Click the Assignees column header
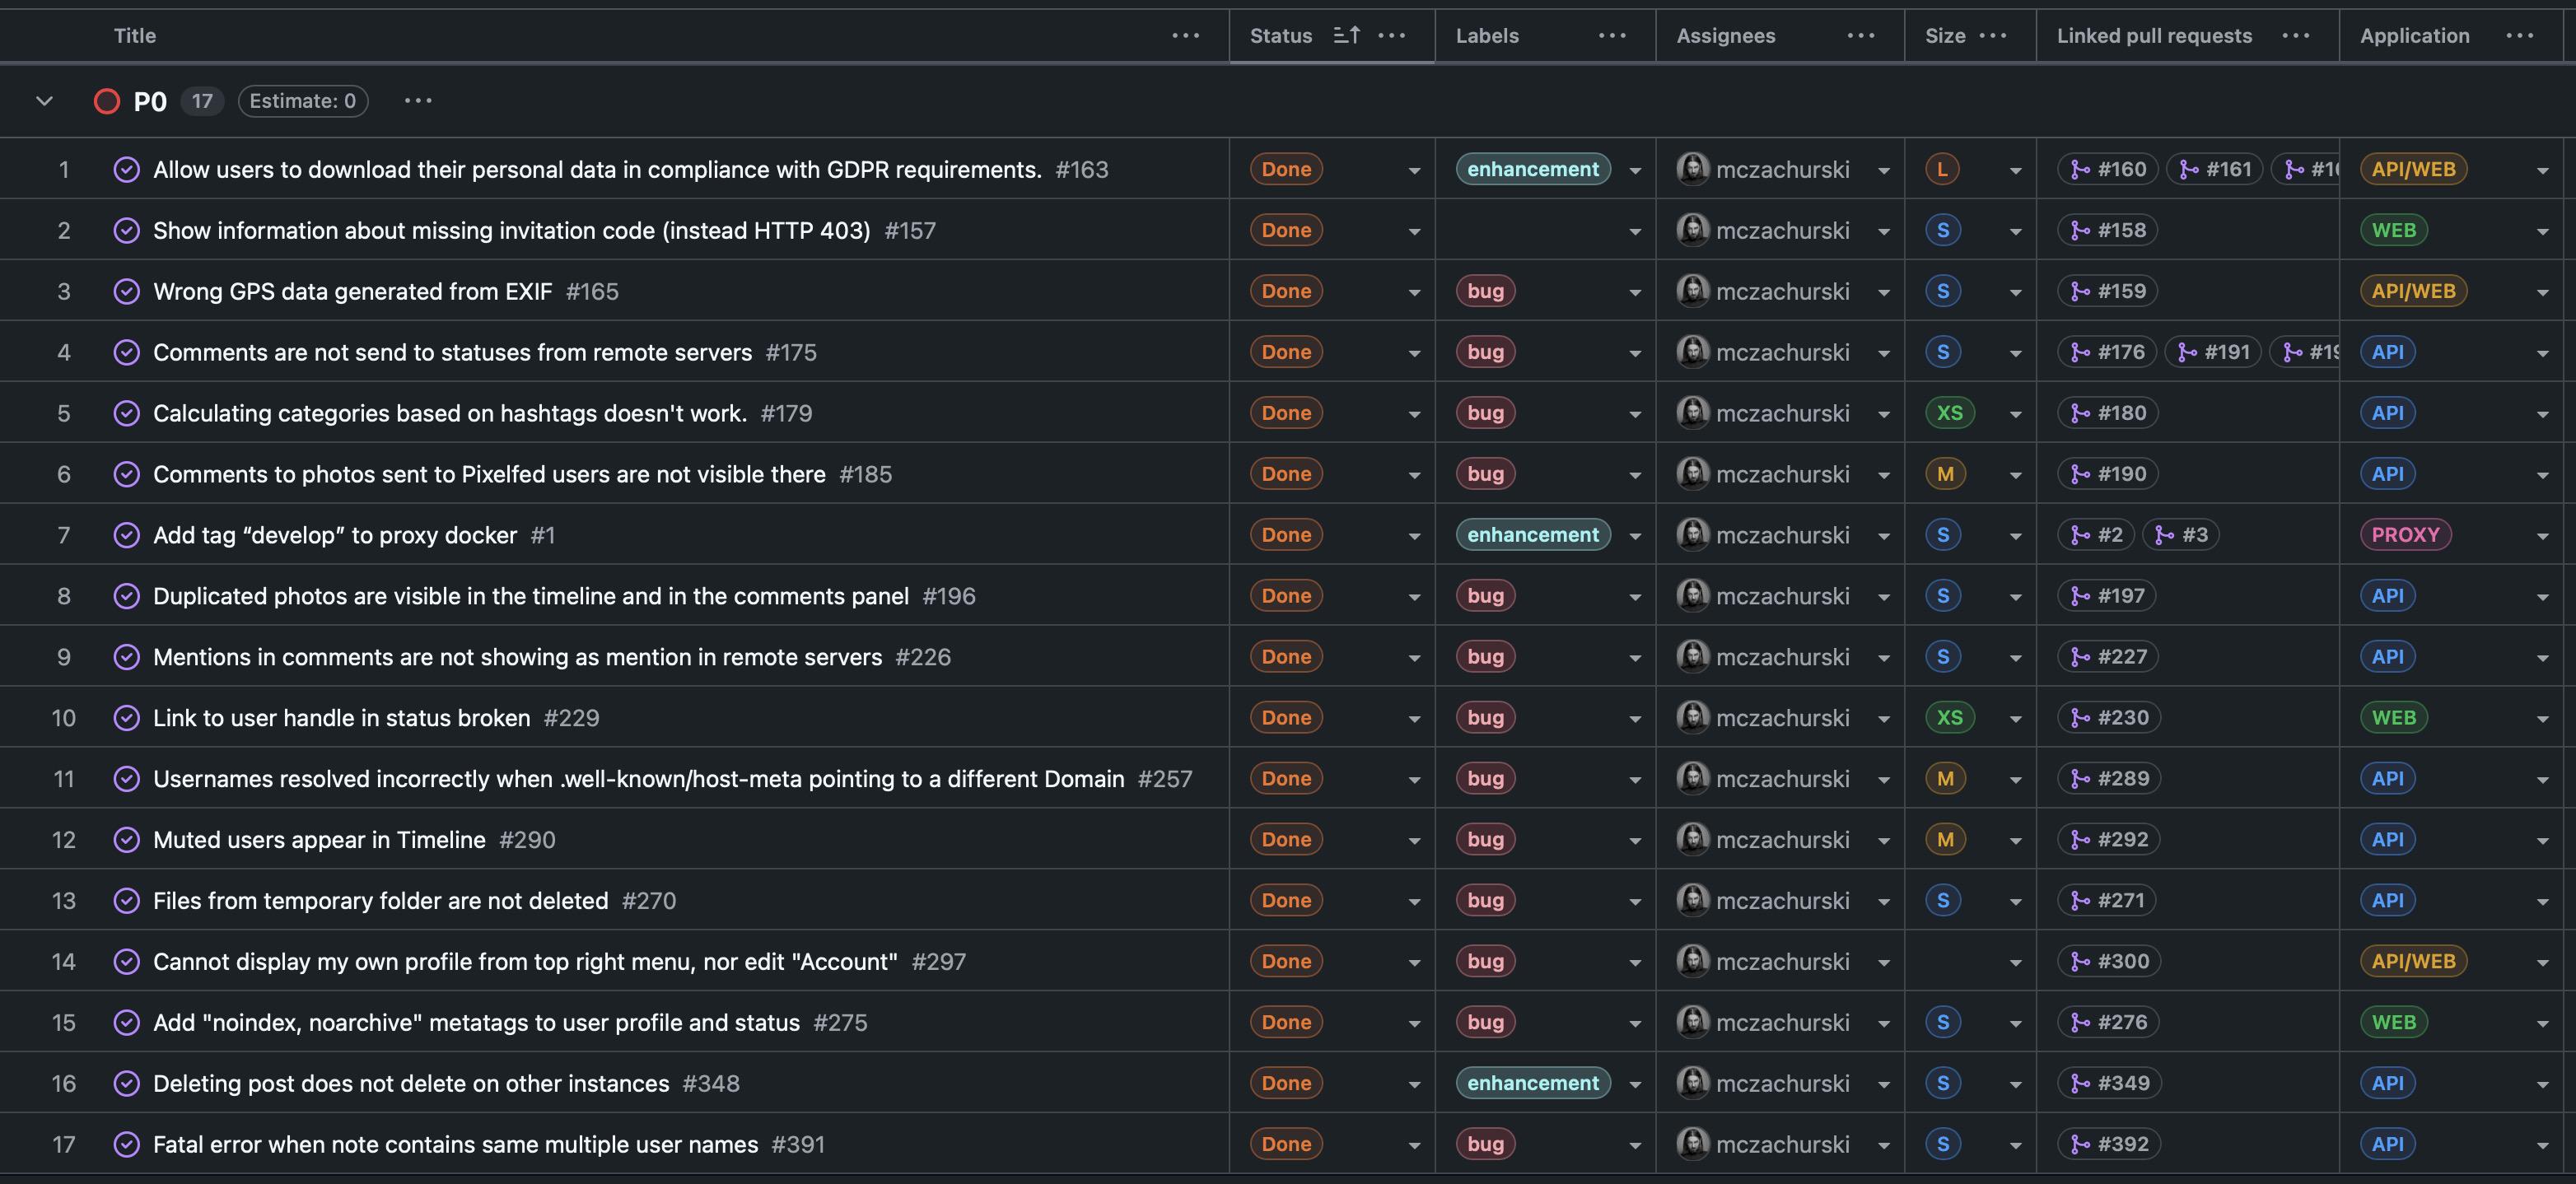This screenshot has height=1184, width=2576. coord(1725,35)
